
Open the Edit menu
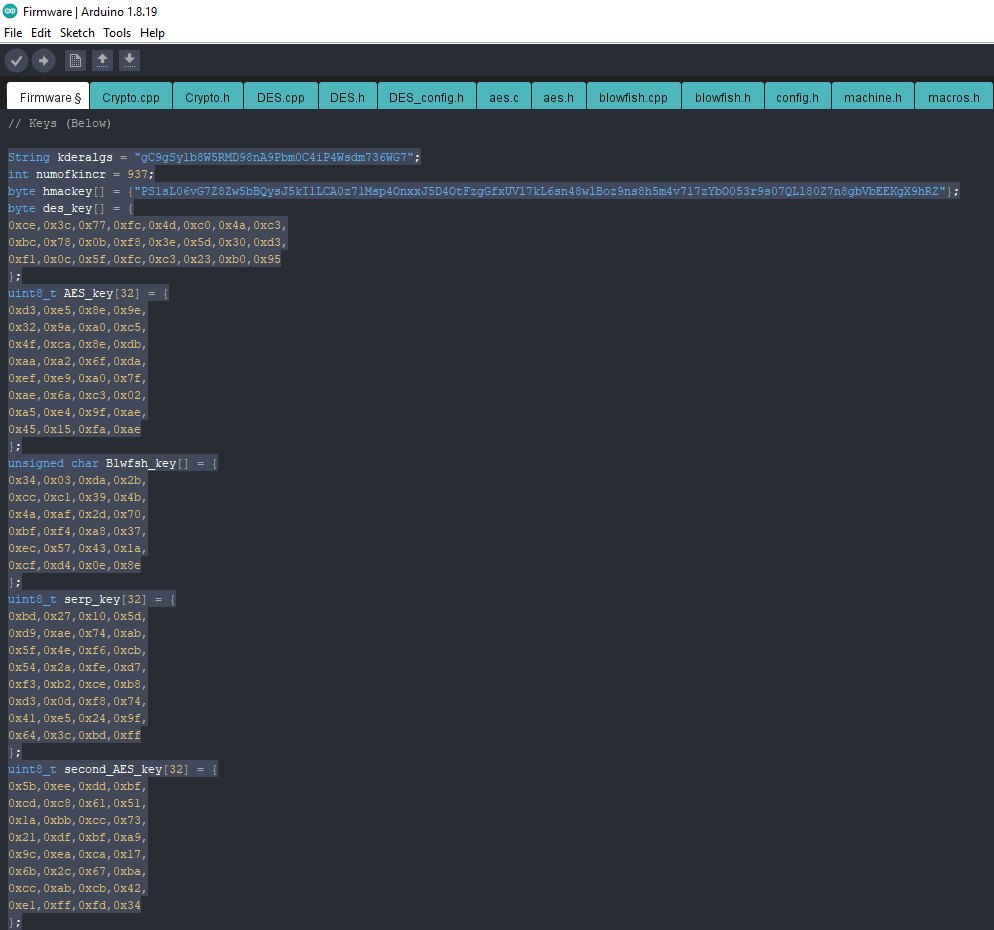41,33
